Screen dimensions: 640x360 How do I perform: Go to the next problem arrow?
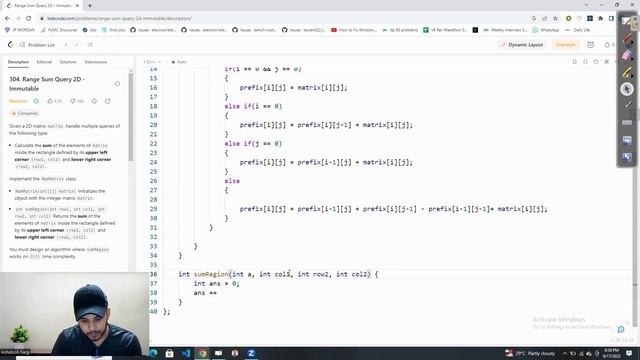[x=77, y=44]
